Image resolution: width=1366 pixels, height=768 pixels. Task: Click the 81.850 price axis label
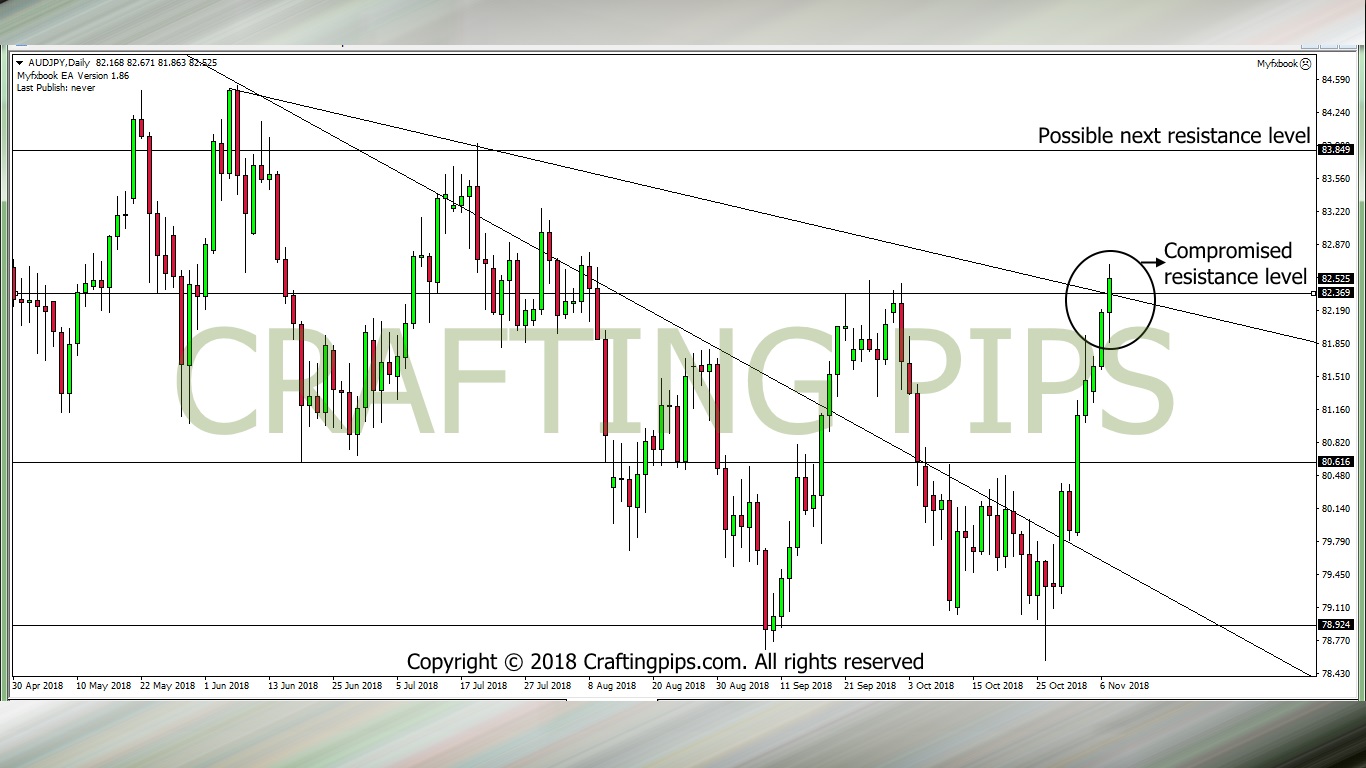click(x=1336, y=344)
